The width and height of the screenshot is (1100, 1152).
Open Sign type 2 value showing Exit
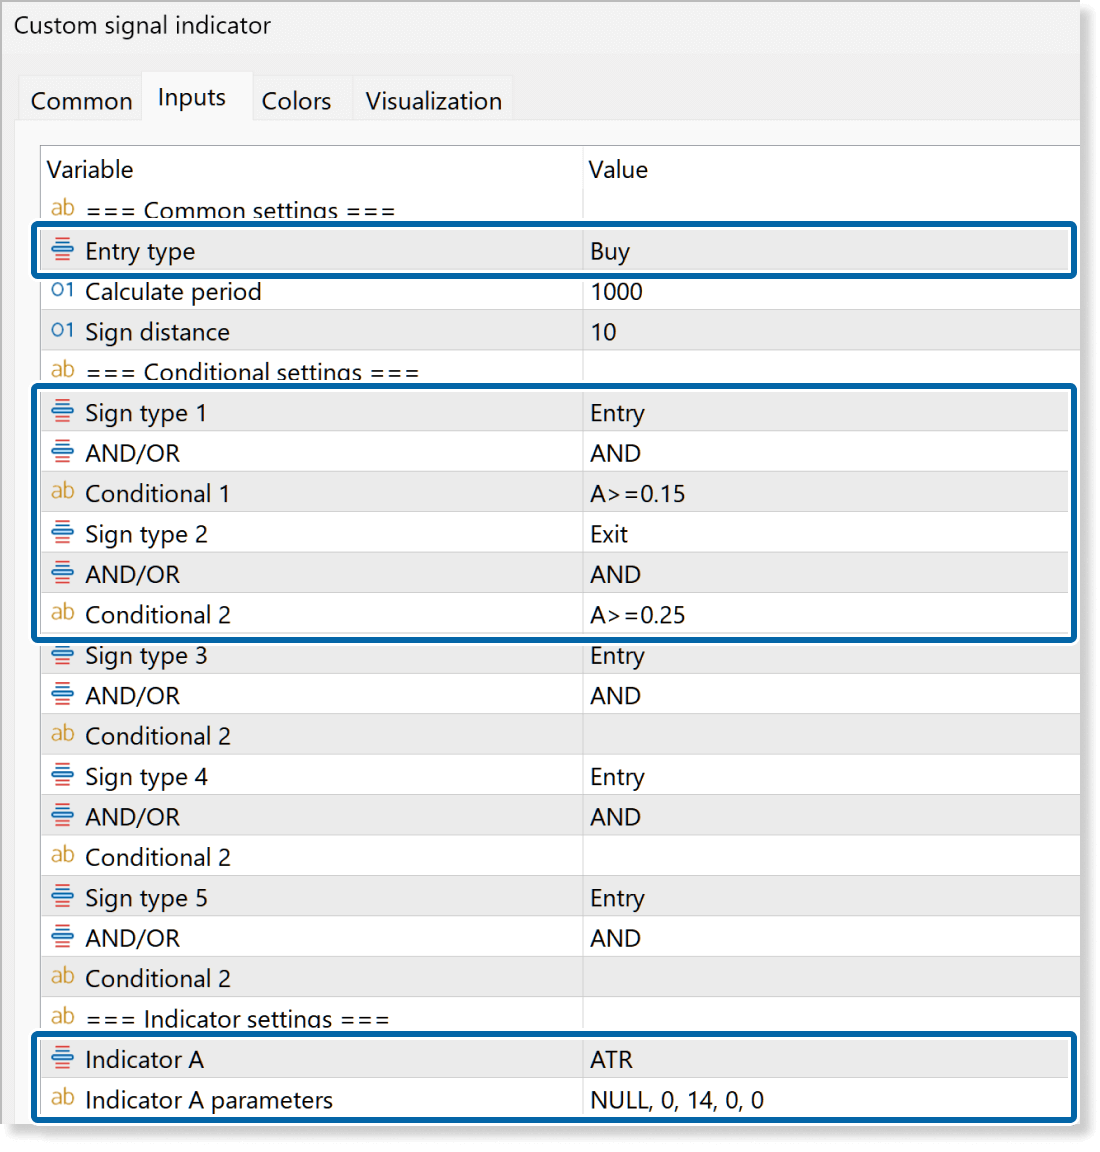[825, 534]
